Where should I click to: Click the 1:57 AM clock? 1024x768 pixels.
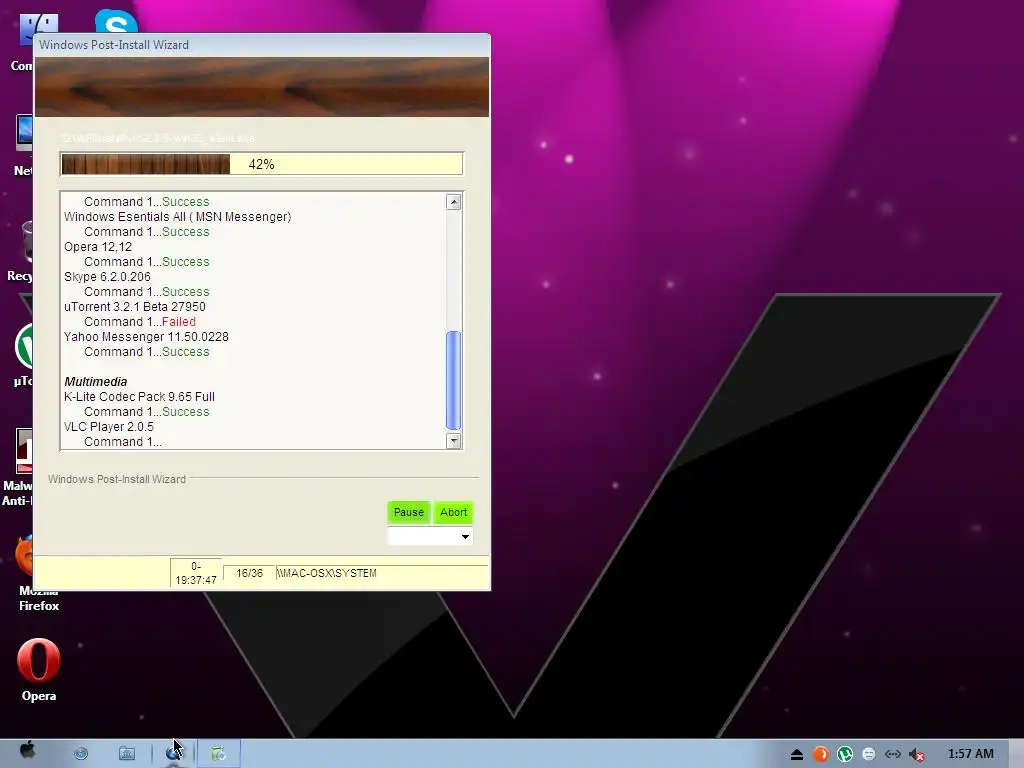point(970,754)
